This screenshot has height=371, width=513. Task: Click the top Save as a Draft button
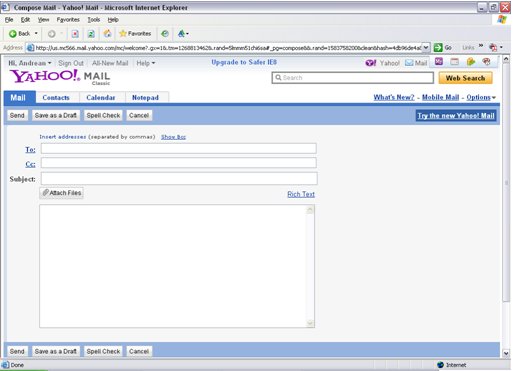point(56,115)
